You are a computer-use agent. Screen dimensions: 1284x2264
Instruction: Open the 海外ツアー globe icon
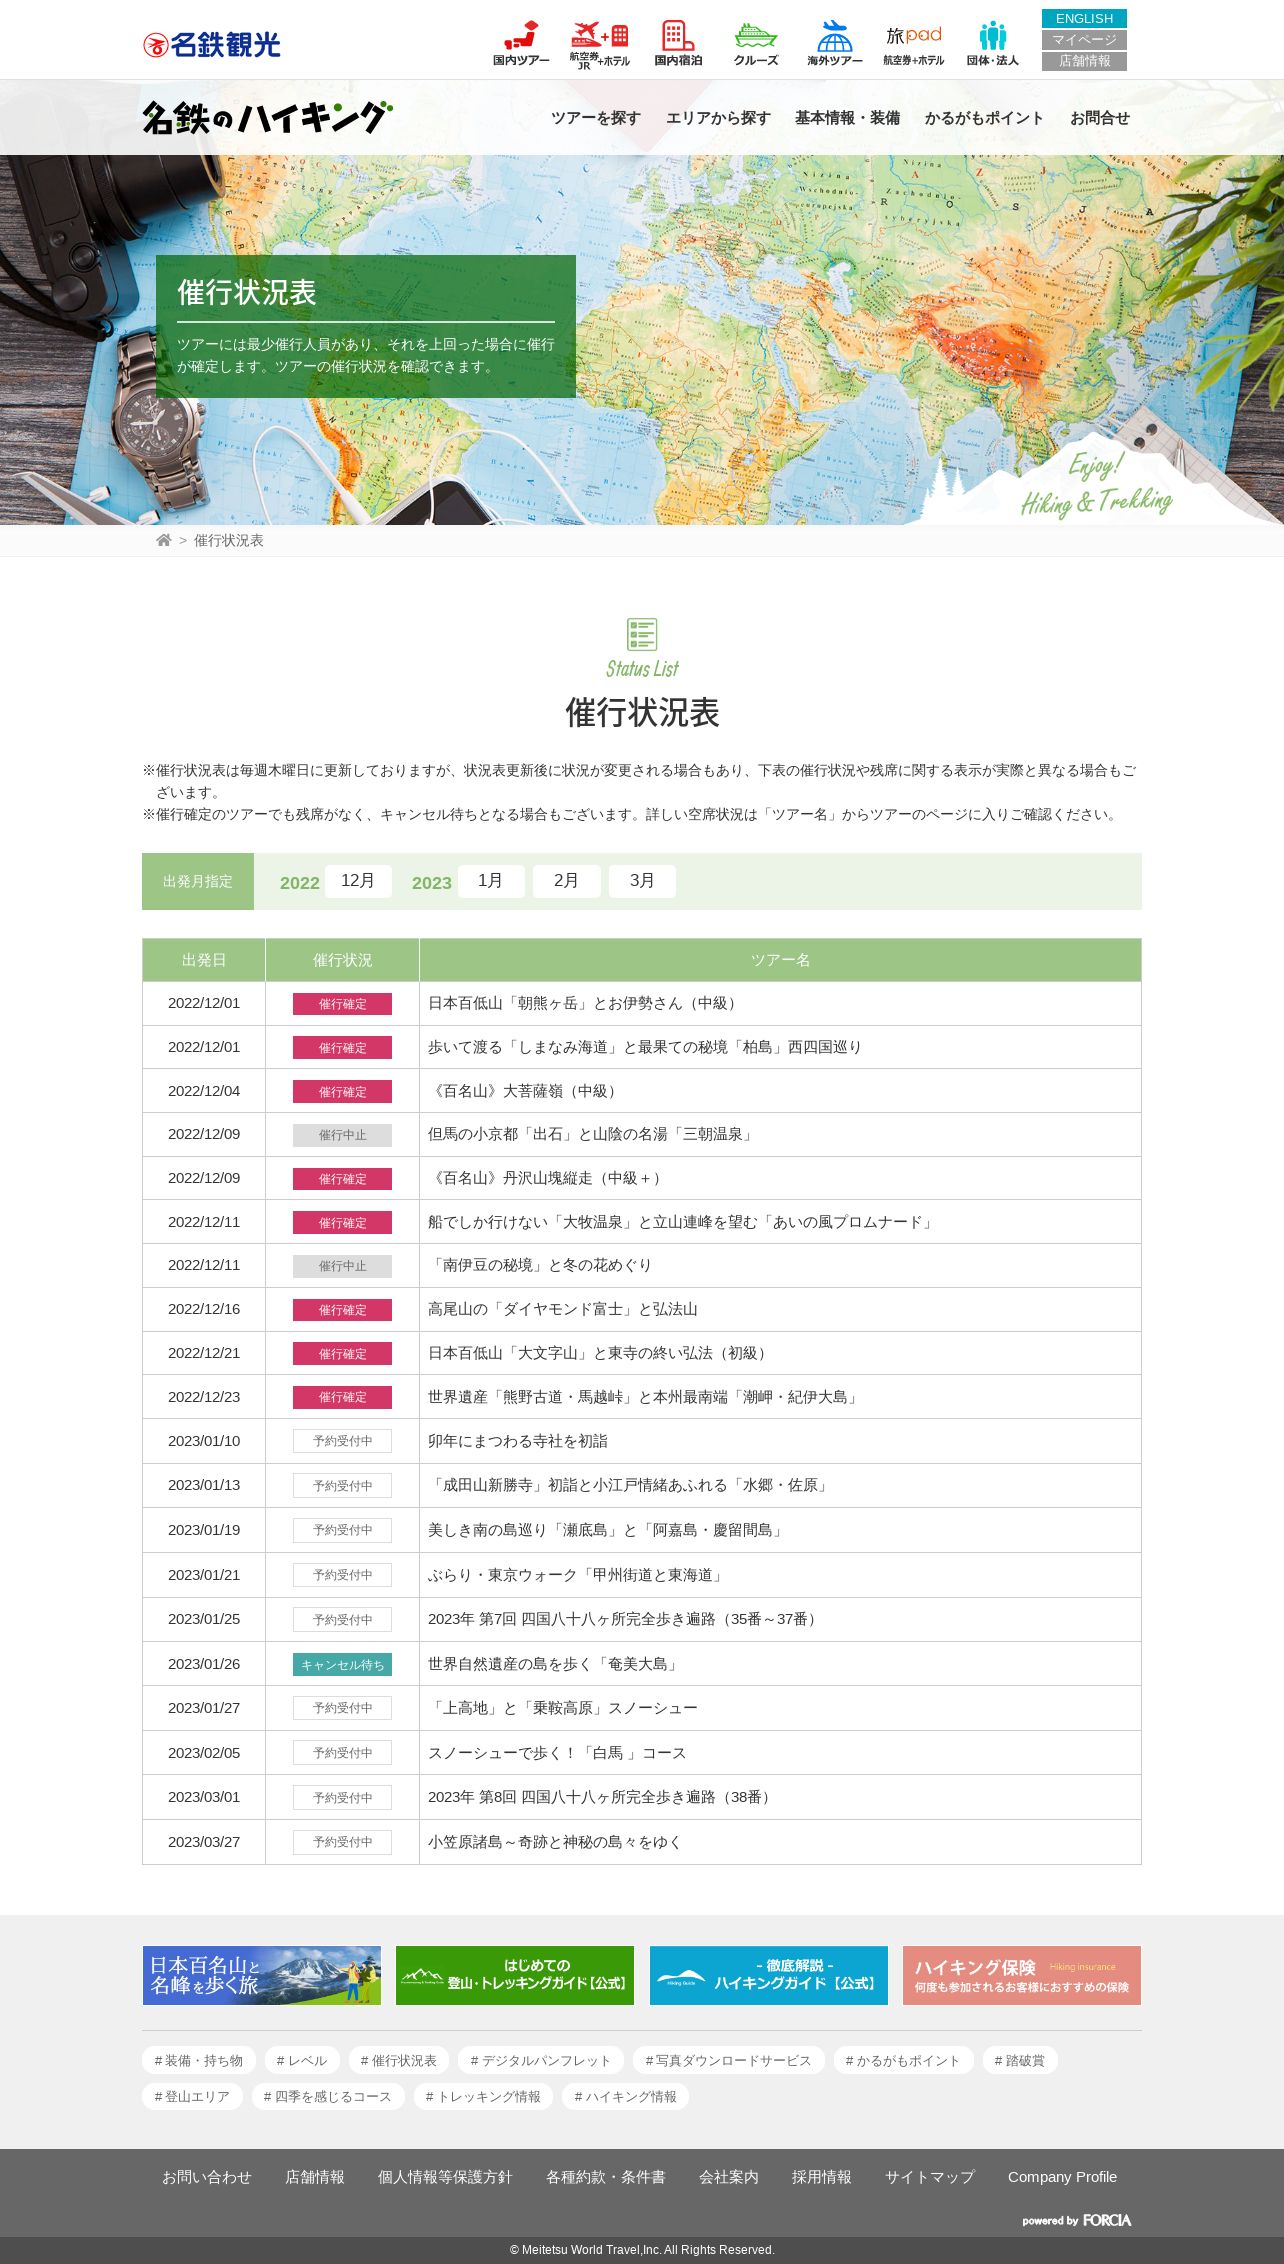(834, 43)
